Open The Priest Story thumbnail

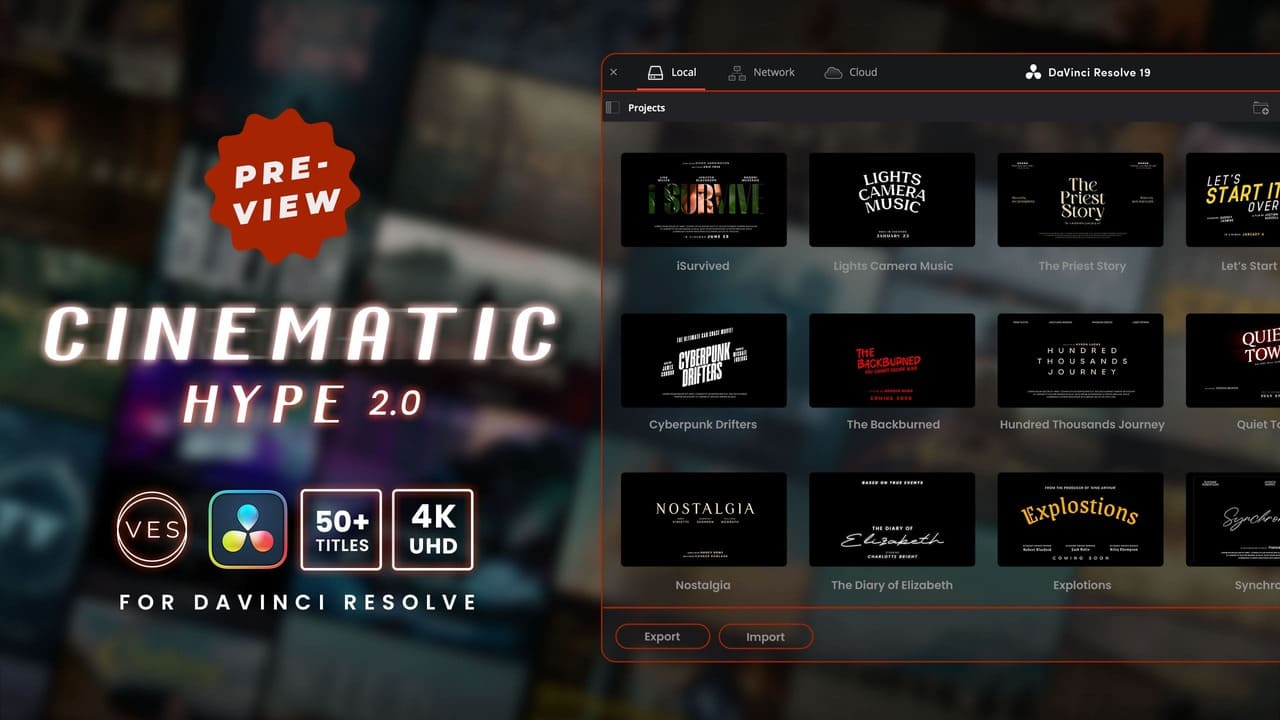1080,199
